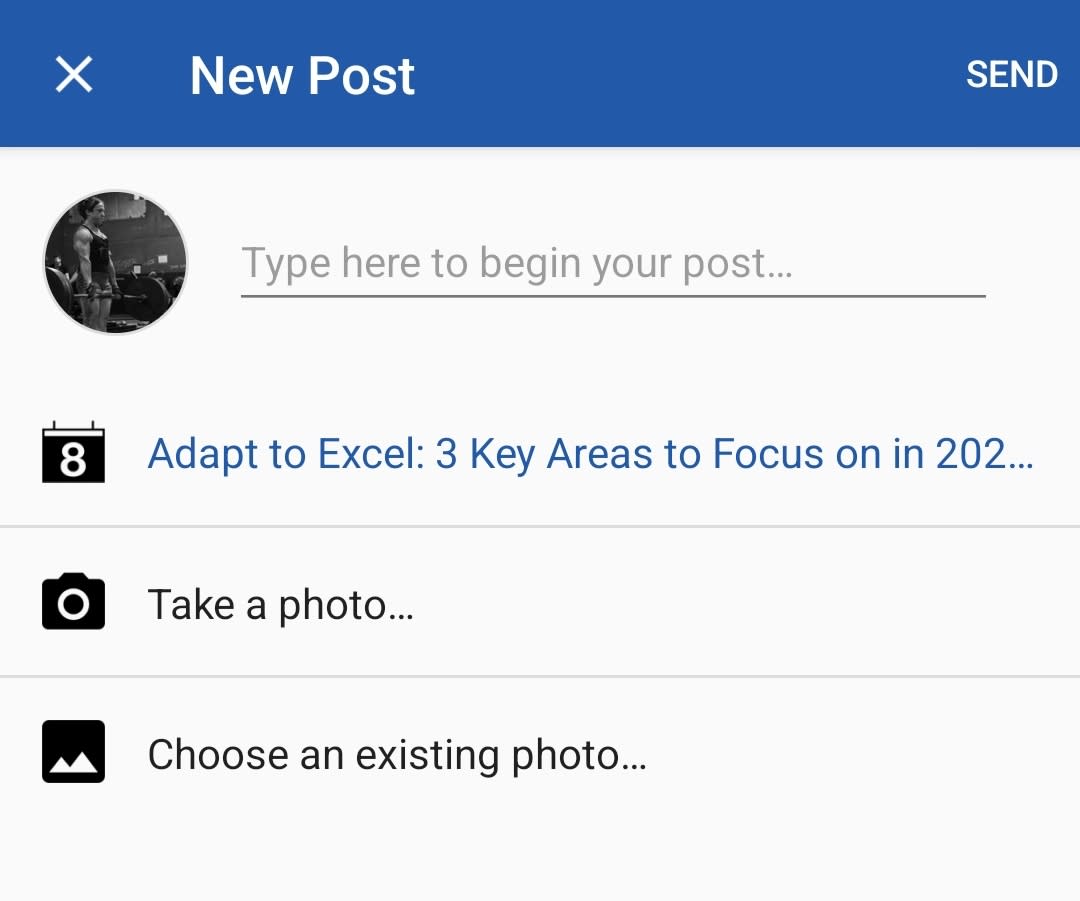Click the gallery image icon
This screenshot has width=1080, height=901.
[73, 752]
